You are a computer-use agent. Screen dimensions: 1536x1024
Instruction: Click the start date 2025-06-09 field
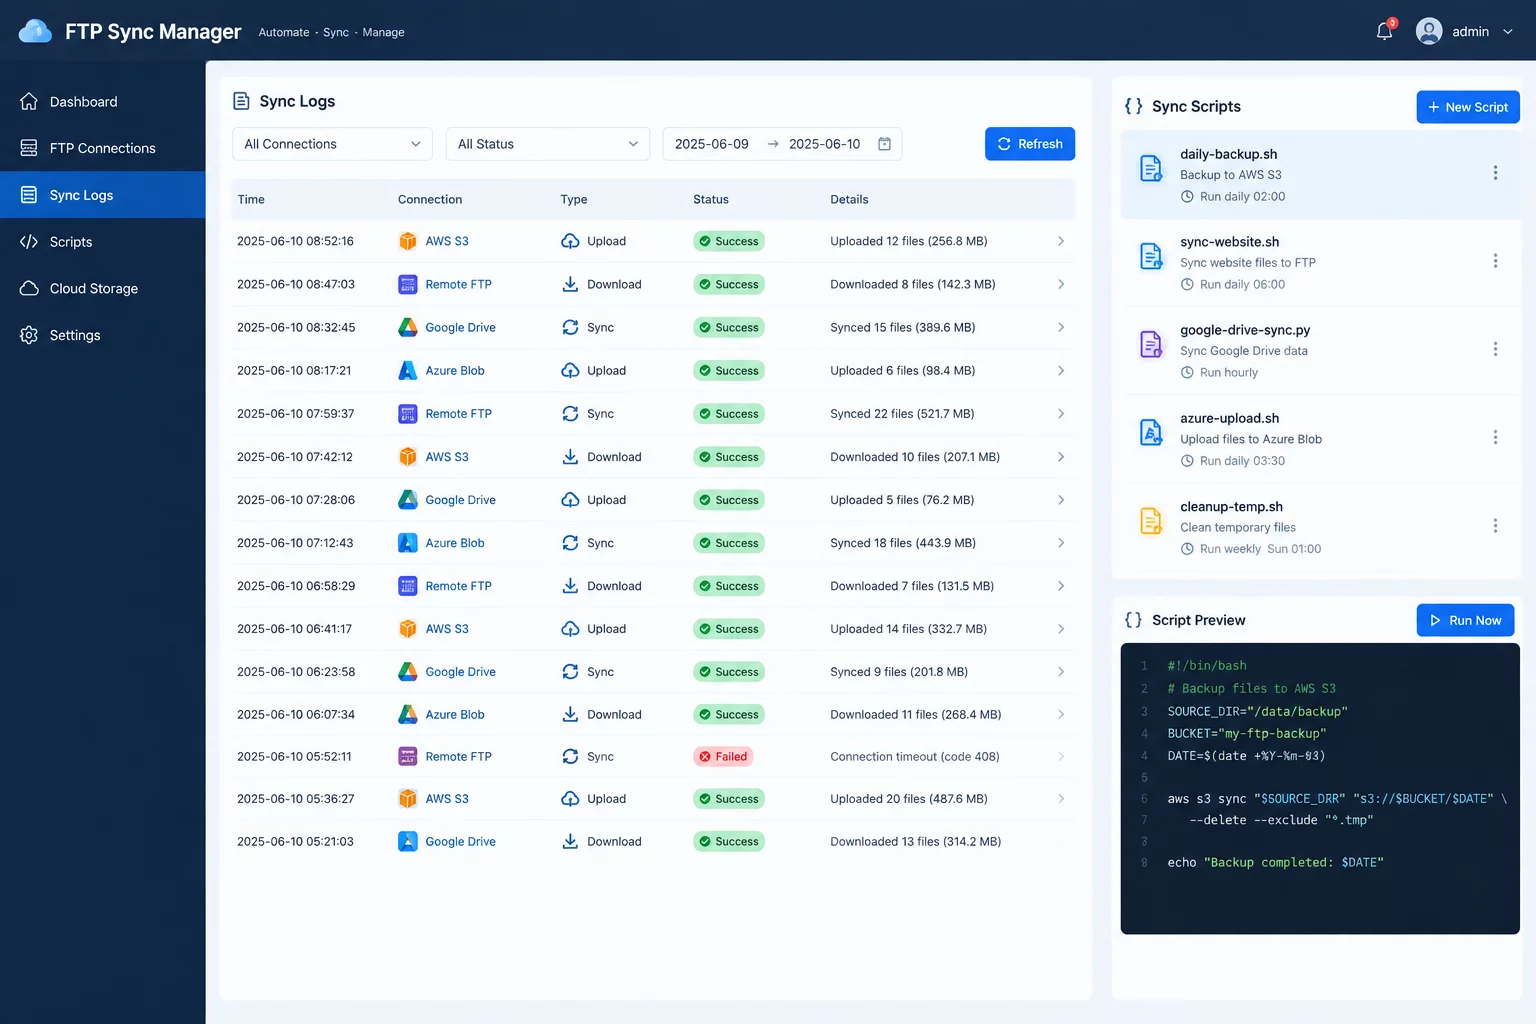click(x=711, y=144)
